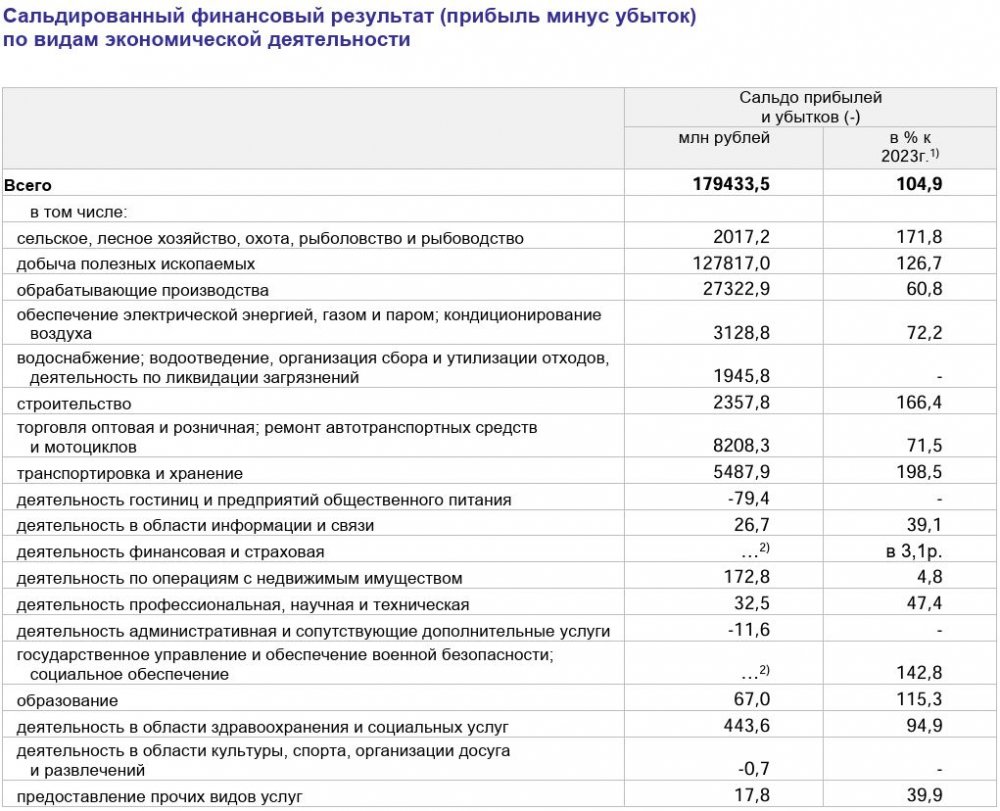Click the 'Сальдо прибылей и убытков (-)' column header
Viewport: 1000px width, 811px height.
(x=810, y=107)
